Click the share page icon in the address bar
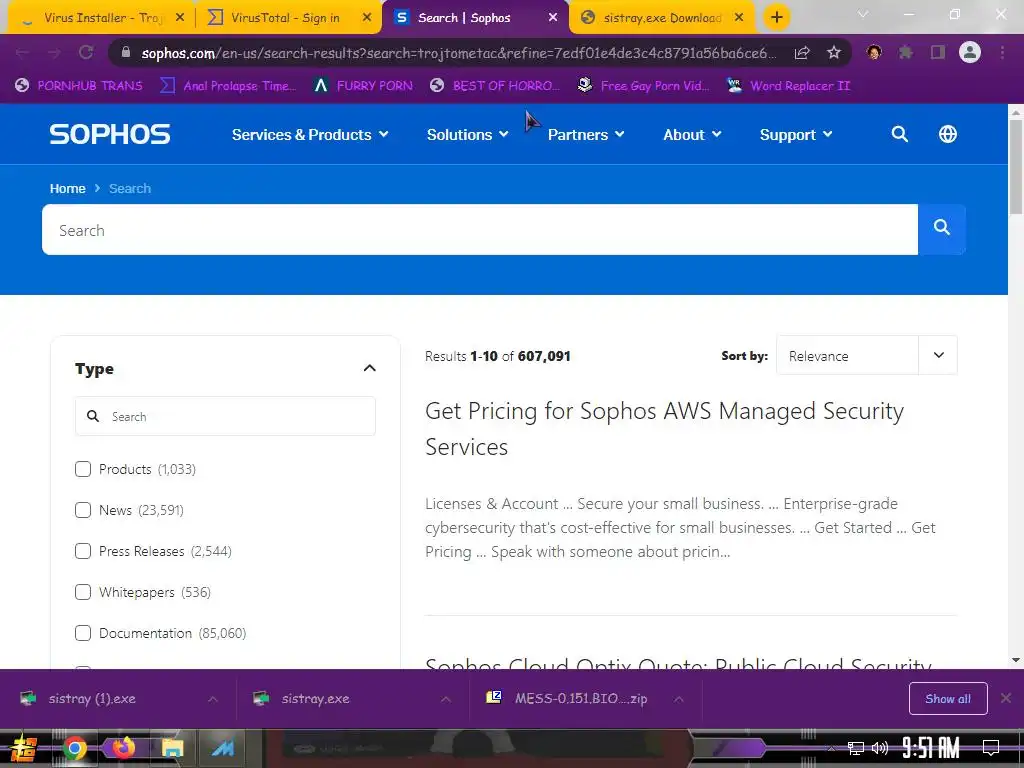 [802, 53]
